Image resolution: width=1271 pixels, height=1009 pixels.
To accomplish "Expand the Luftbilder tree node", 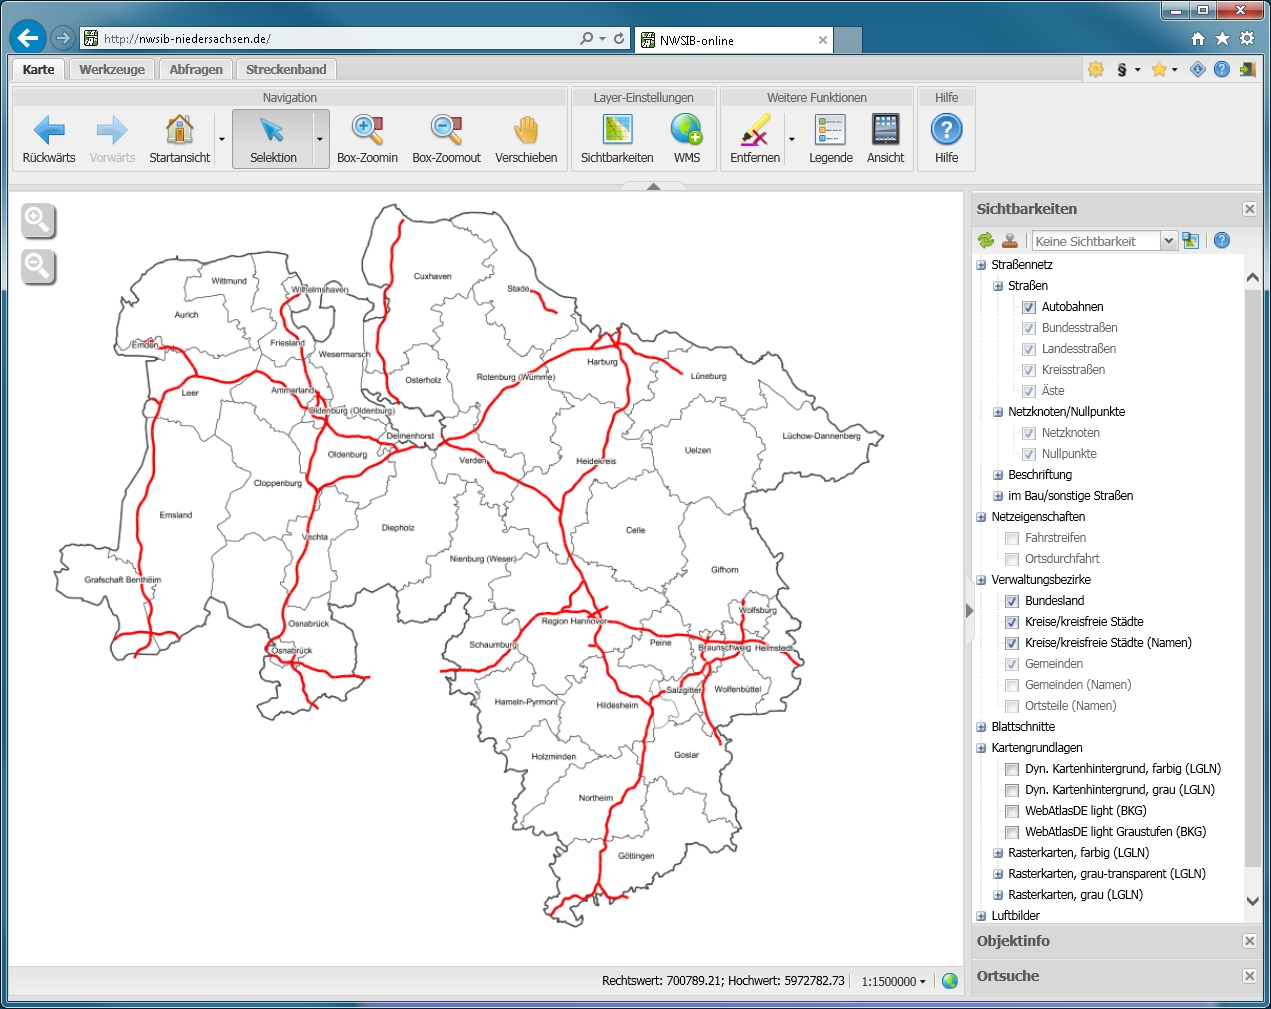I will 981,916.
